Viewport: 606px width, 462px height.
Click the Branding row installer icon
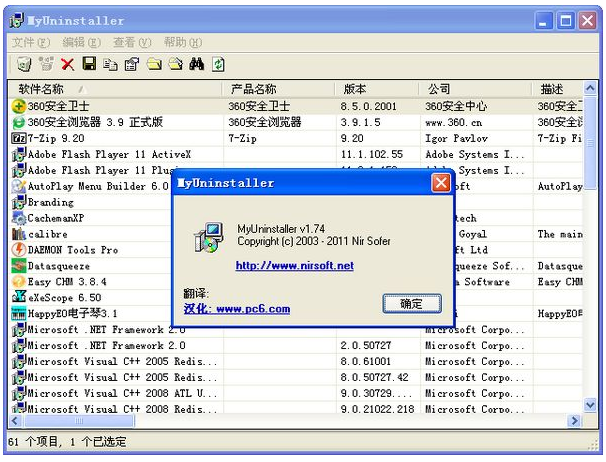point(19,202)
